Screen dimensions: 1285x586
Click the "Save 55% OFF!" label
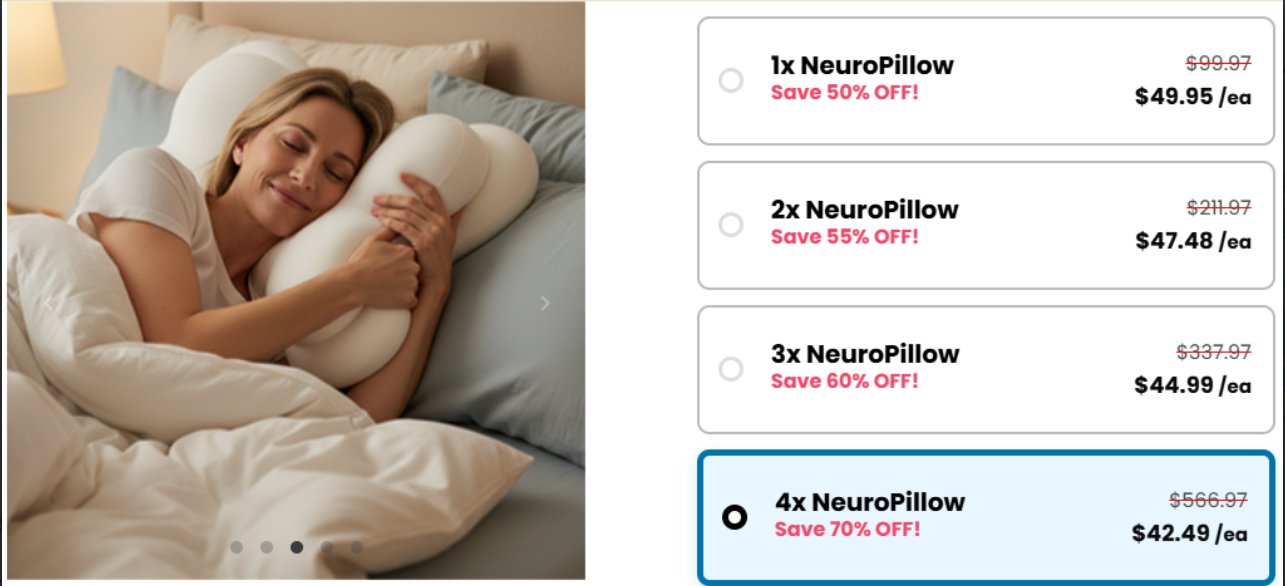(845, 237)
